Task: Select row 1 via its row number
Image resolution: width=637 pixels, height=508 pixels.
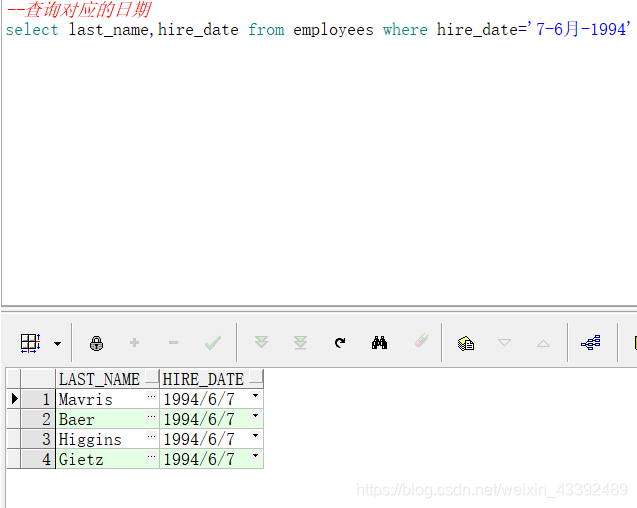Action: click(38, 399)
